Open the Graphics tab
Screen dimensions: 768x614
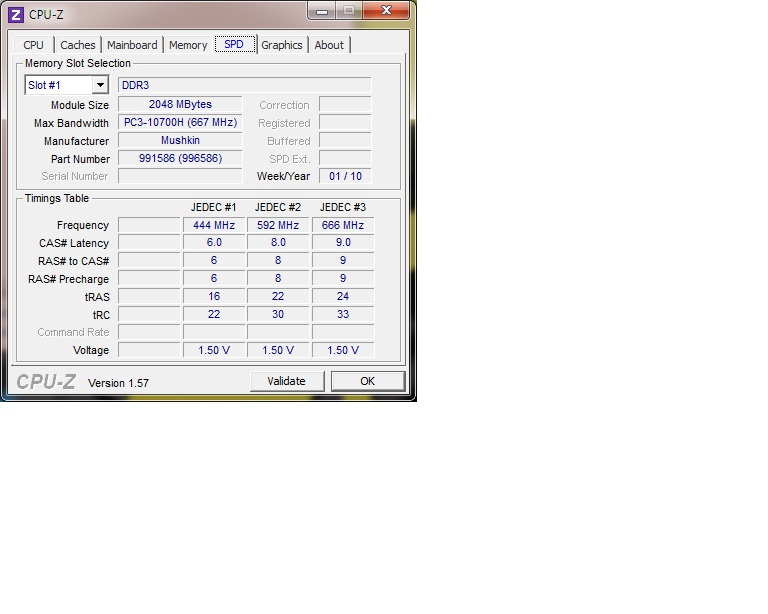click(282, 45)
